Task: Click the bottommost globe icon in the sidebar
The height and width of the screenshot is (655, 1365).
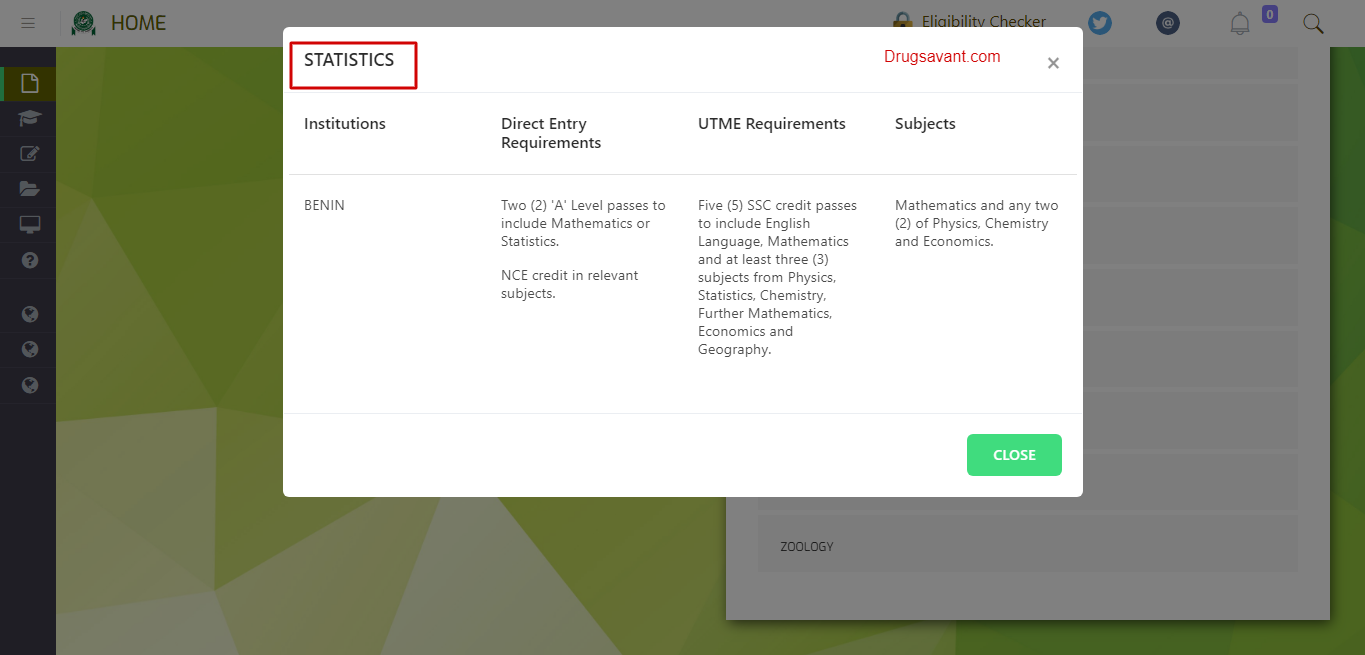Action: pos(29,385)
